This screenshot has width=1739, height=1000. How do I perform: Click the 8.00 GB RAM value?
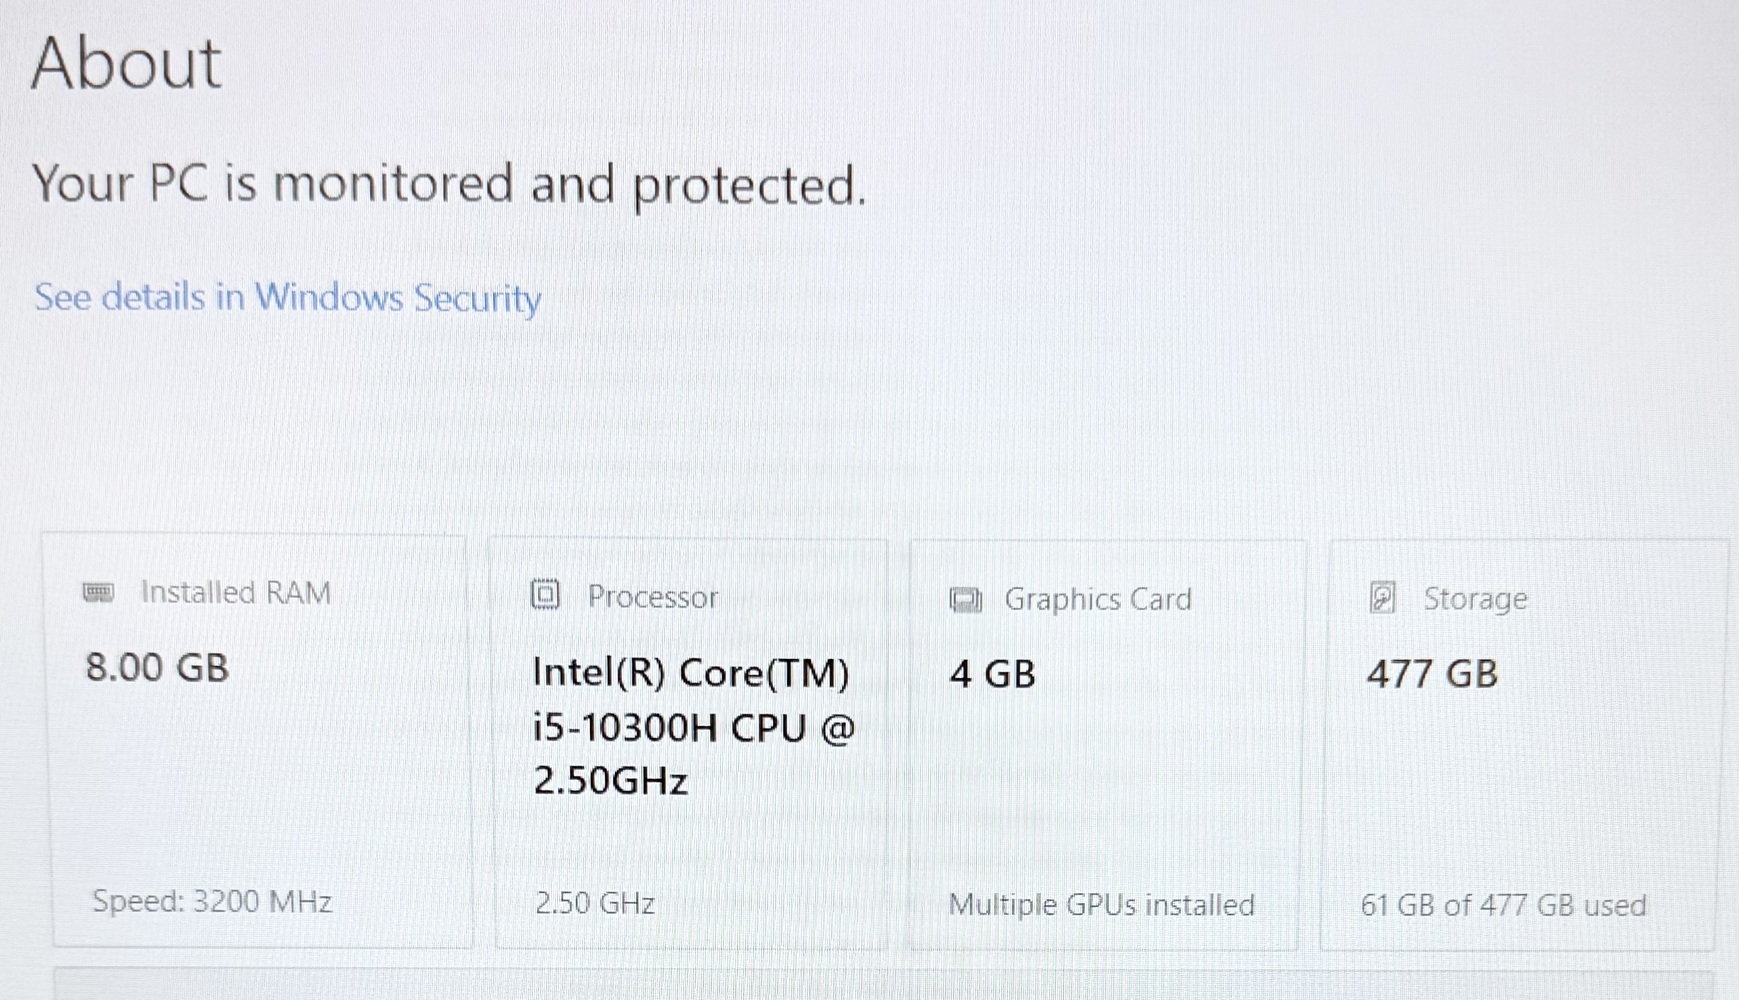coord(157,668)
